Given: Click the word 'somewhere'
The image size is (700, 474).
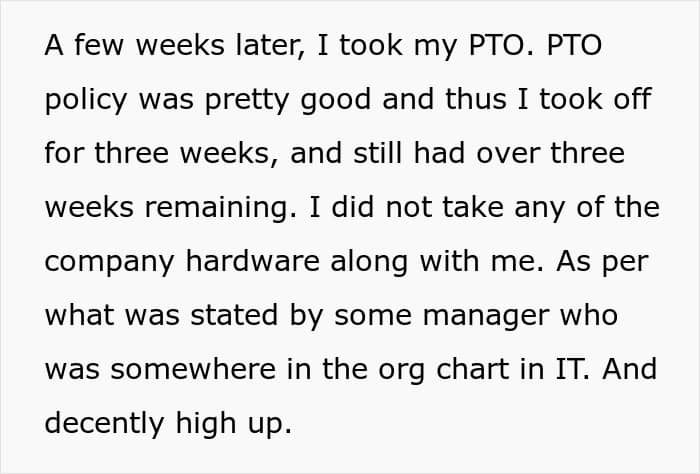Looking at the screenshot, I should pyautogui.click(x=193, y=369).
